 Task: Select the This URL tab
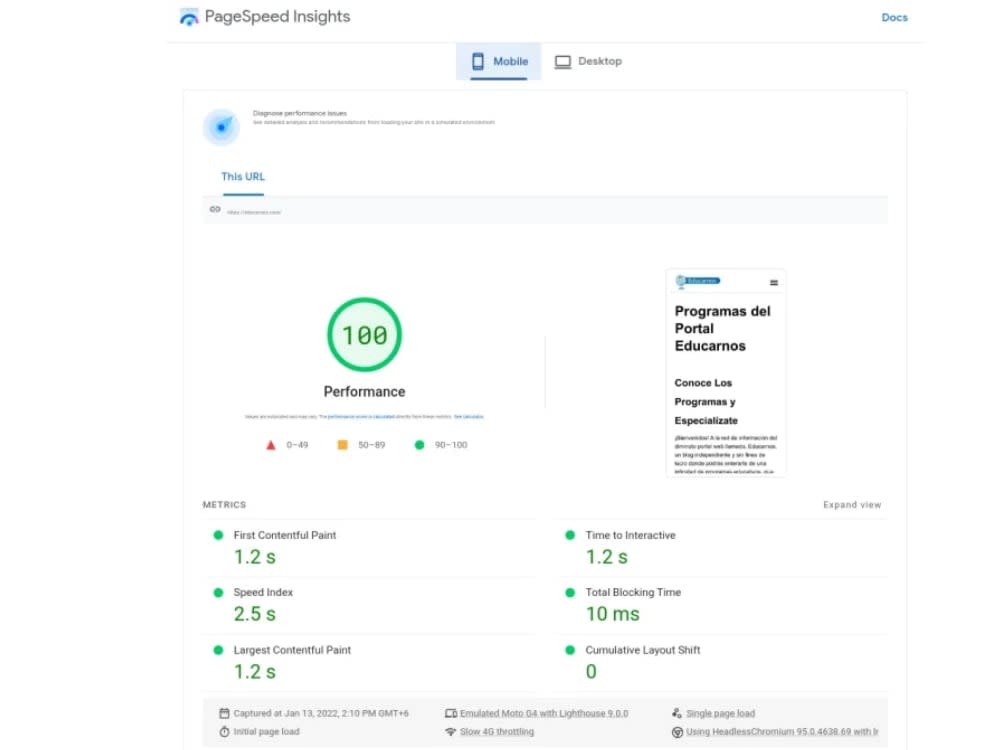point(242,175)
